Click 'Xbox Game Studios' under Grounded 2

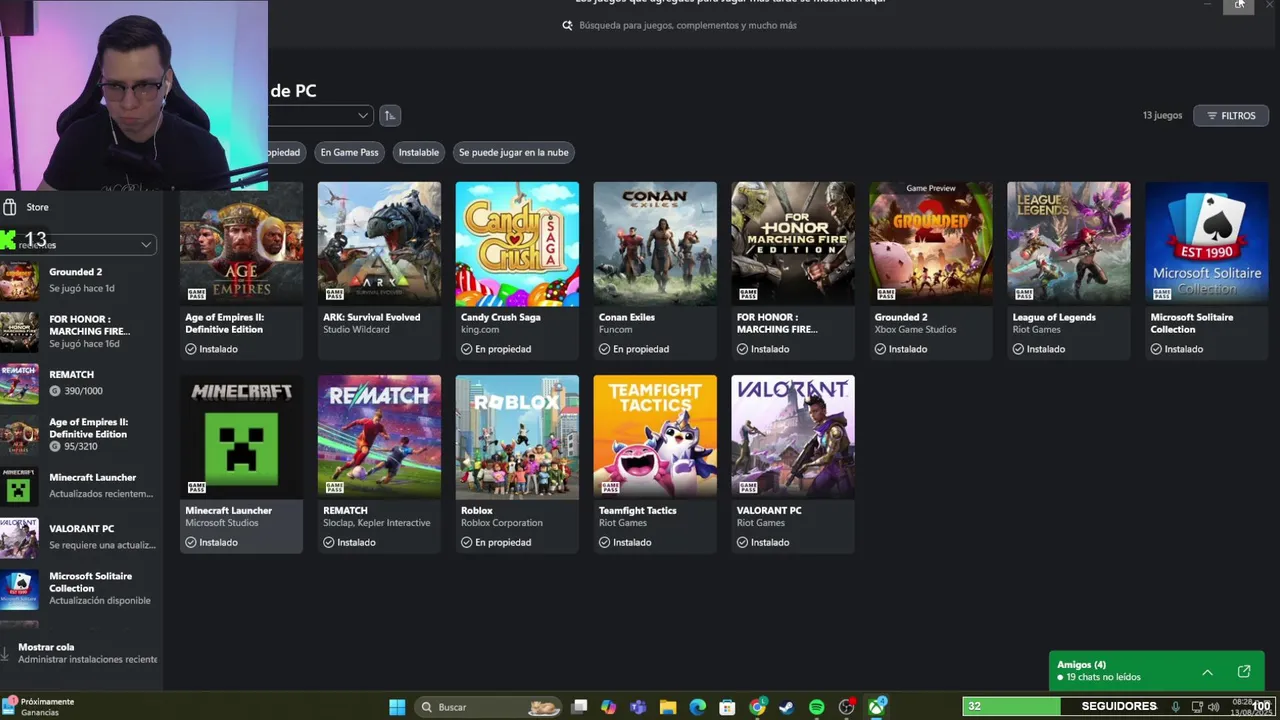(916, 330)
